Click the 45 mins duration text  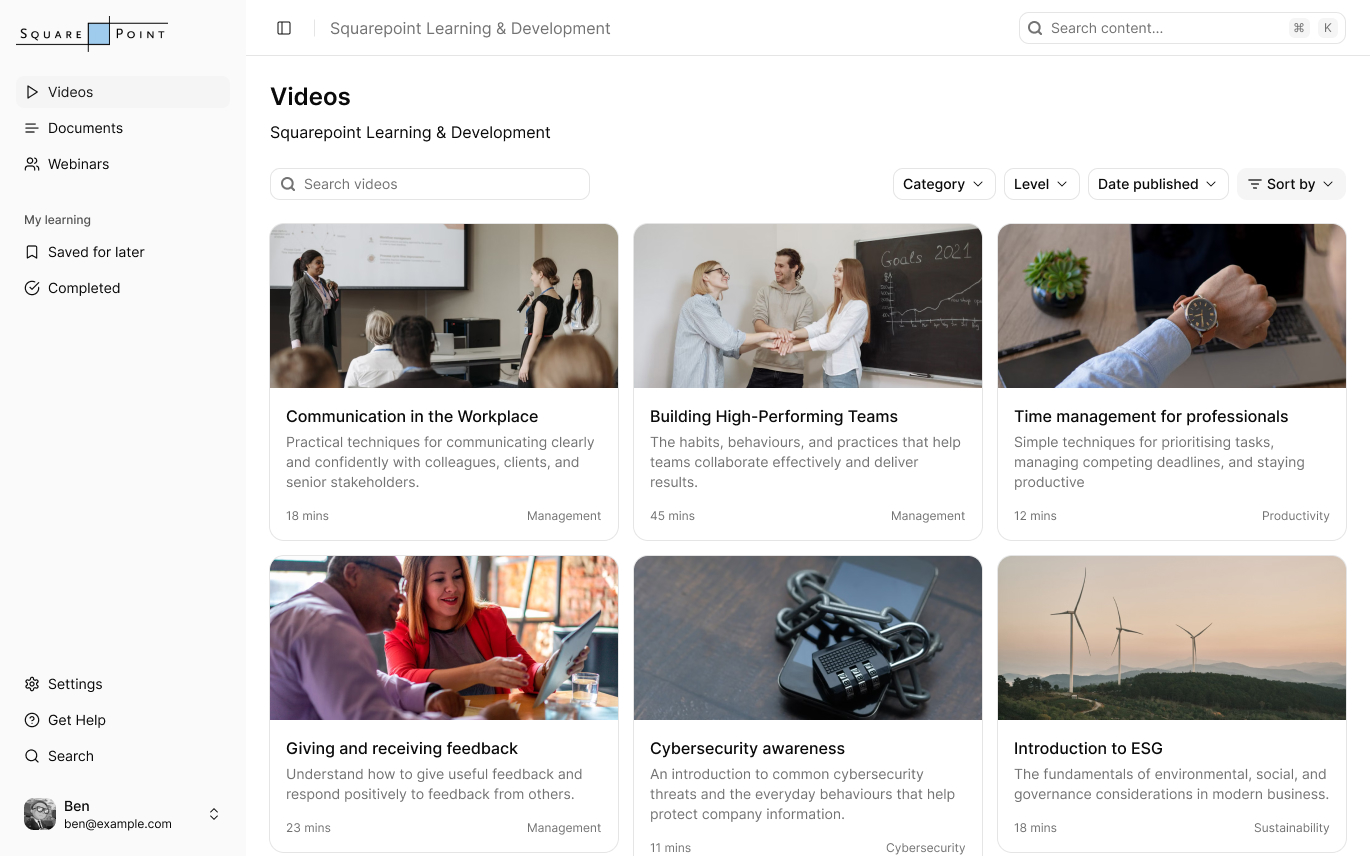pos(672,516)
